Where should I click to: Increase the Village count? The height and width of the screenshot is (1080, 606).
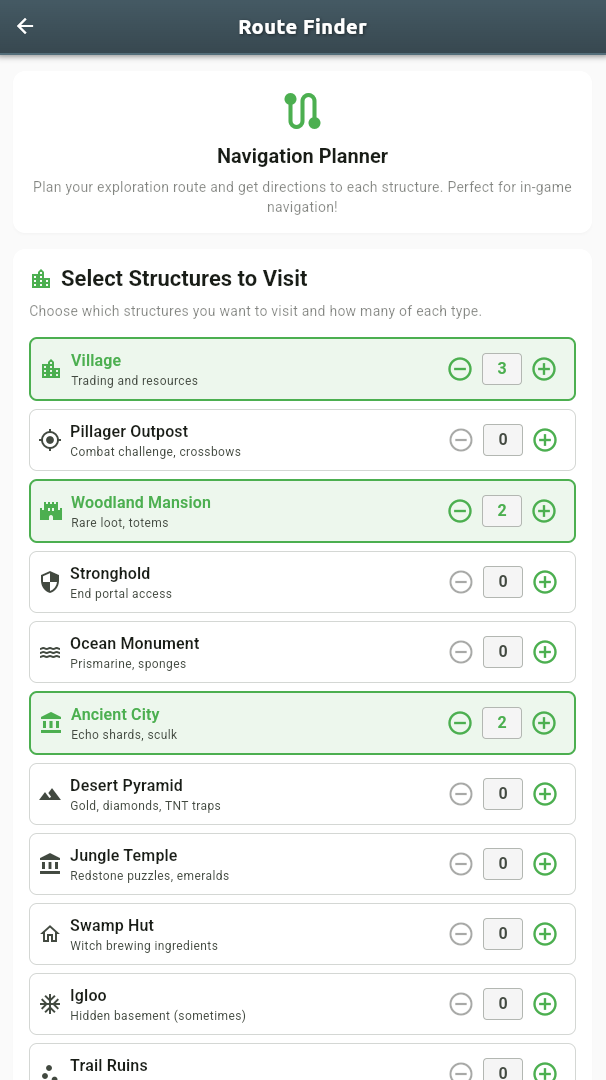point(544,368)
